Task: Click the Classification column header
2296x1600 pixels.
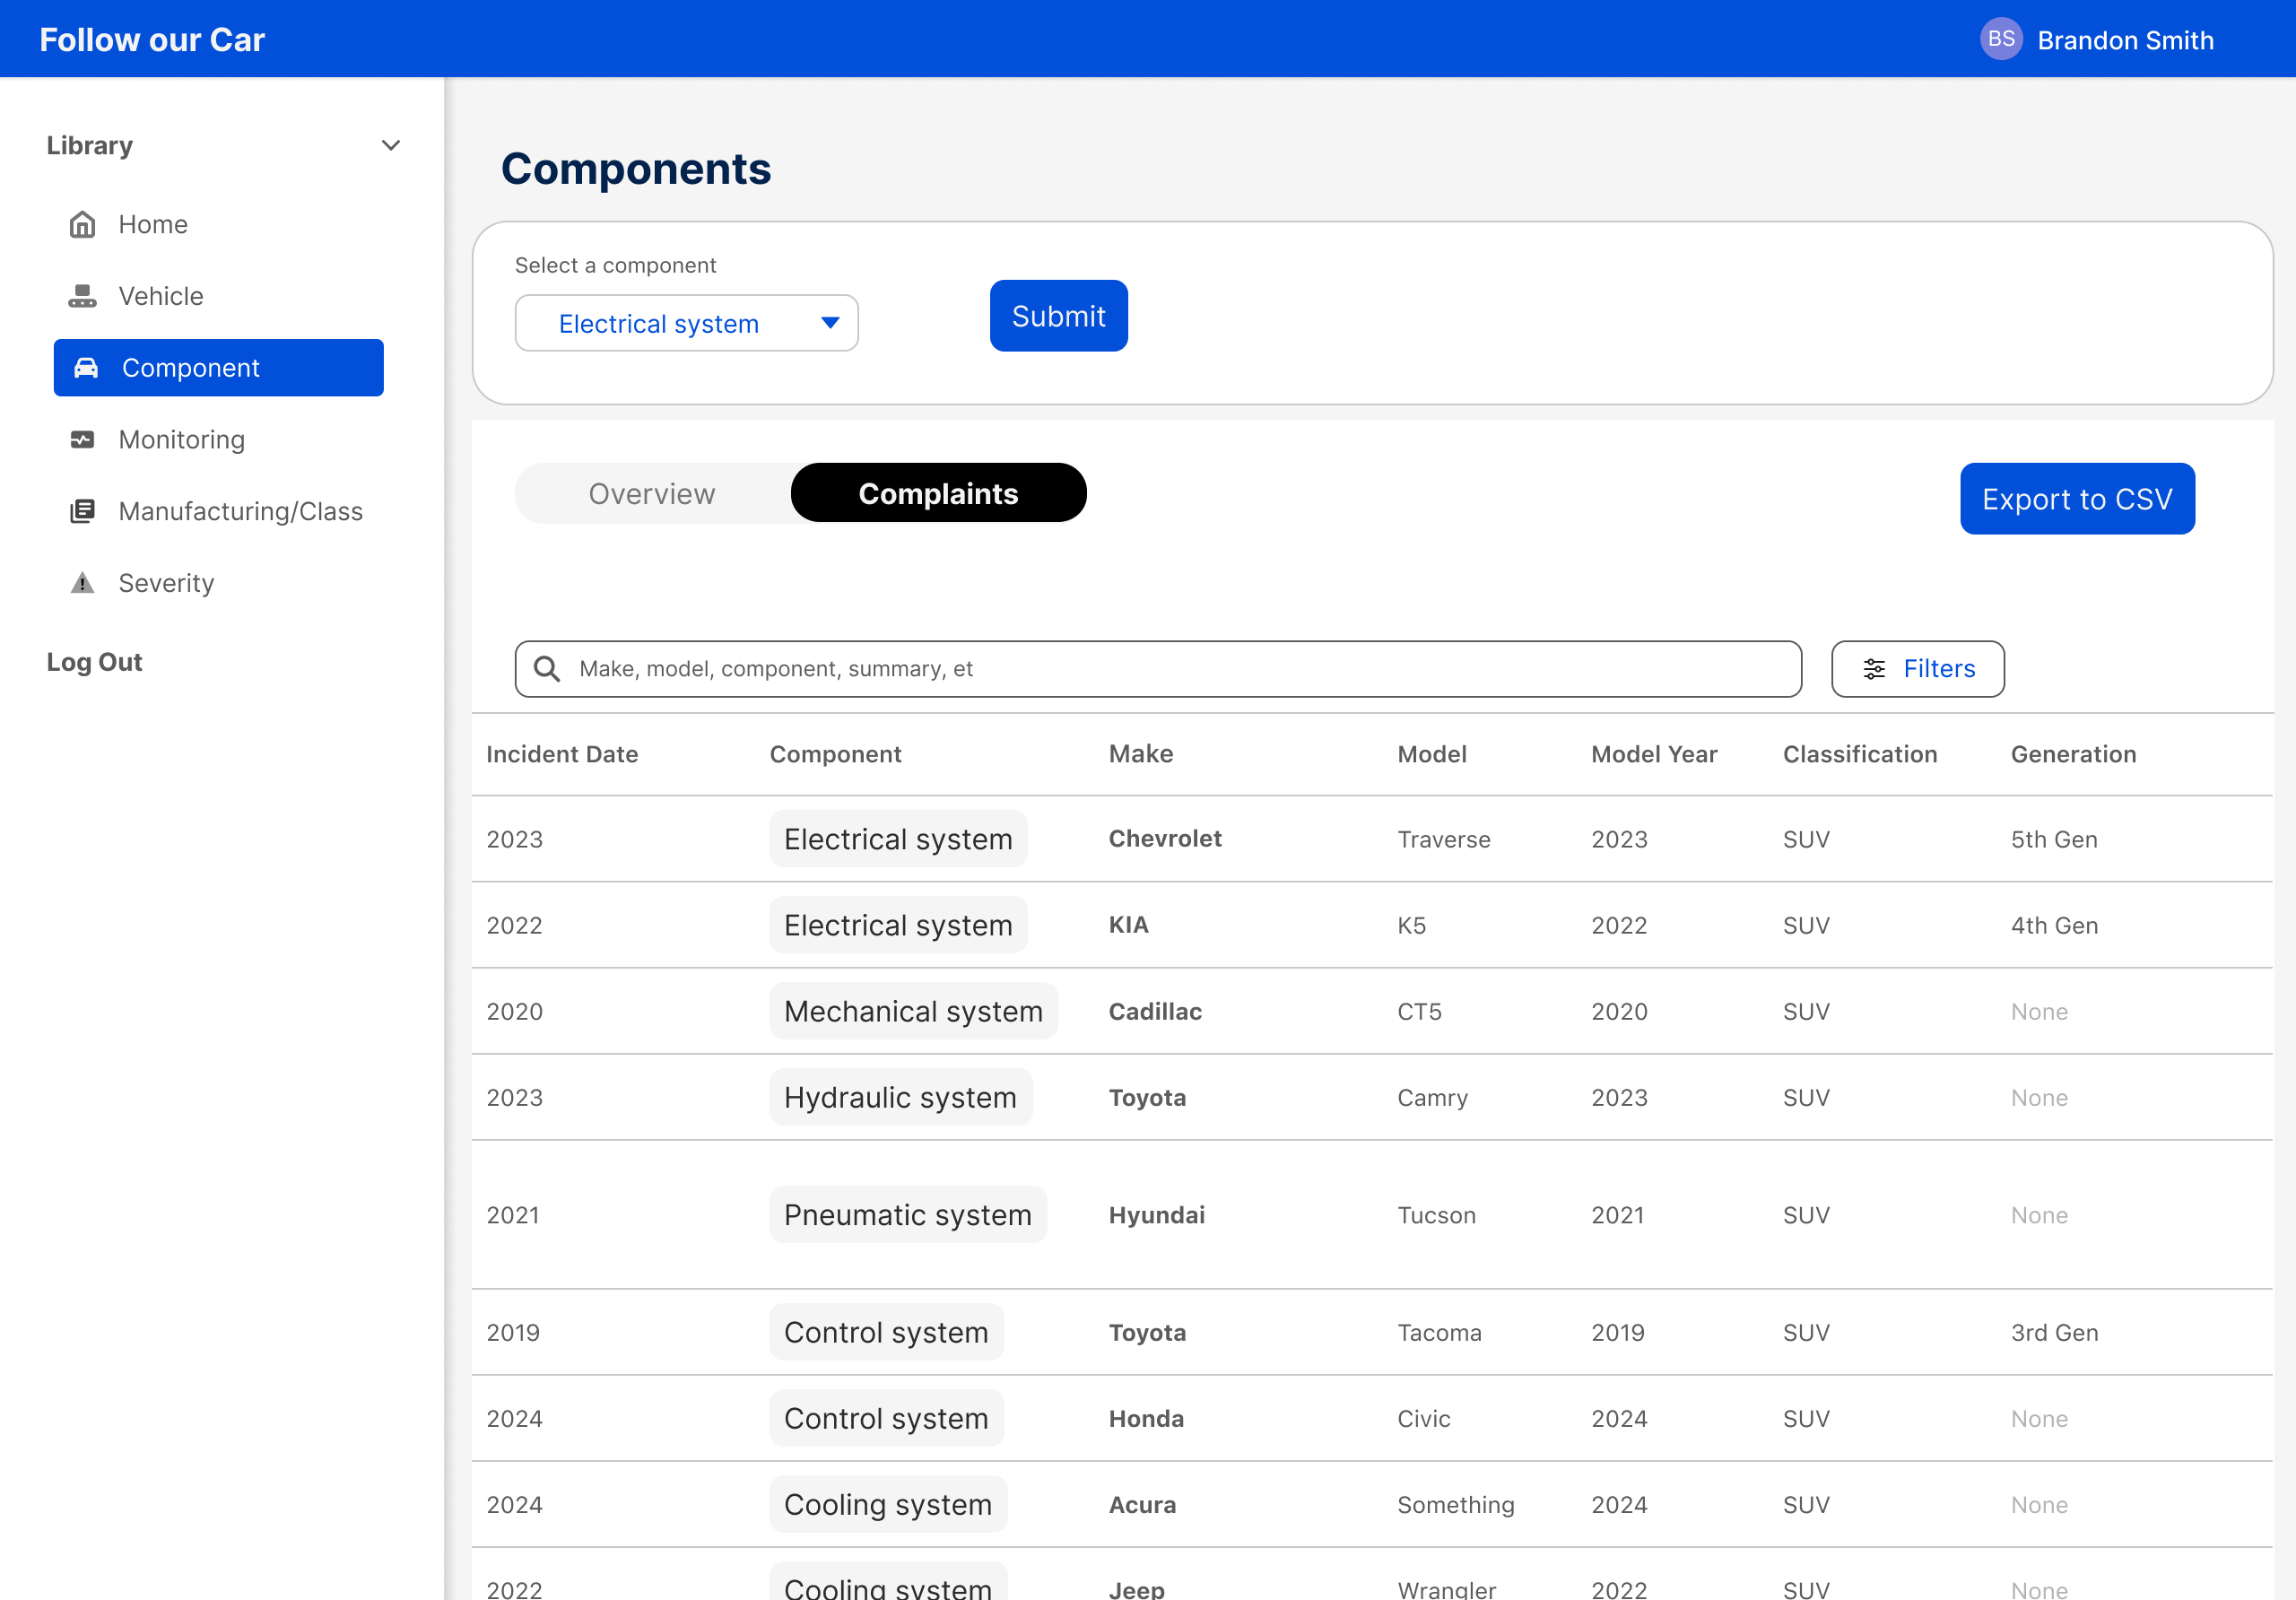Action: coord(1860,754)
